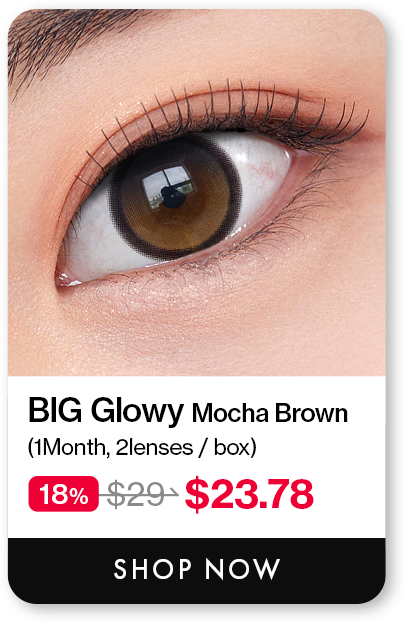Select the 18% discount badge
The height and width of the screenshot is (623, 406).
63,494
